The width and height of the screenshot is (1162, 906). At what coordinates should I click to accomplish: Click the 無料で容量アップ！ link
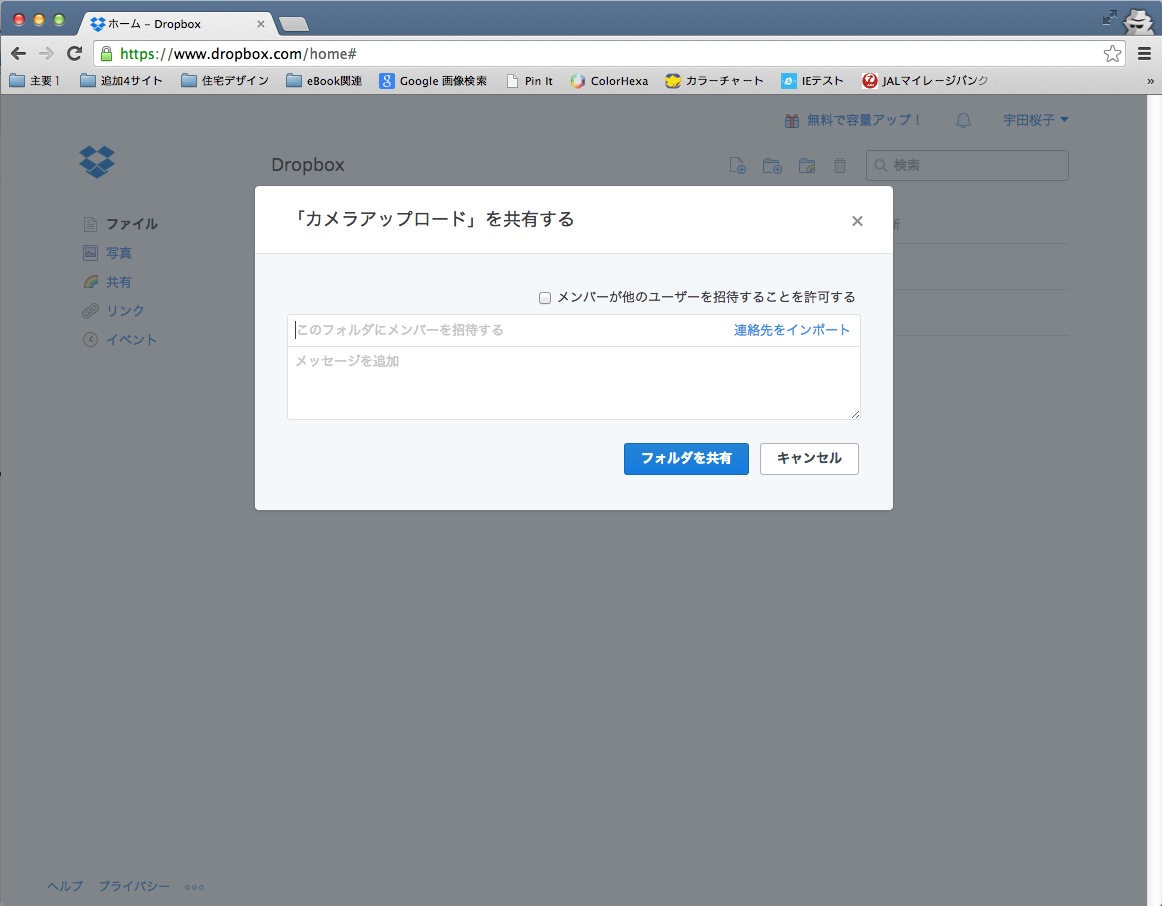pyautogui.click(x=863, y=120)
